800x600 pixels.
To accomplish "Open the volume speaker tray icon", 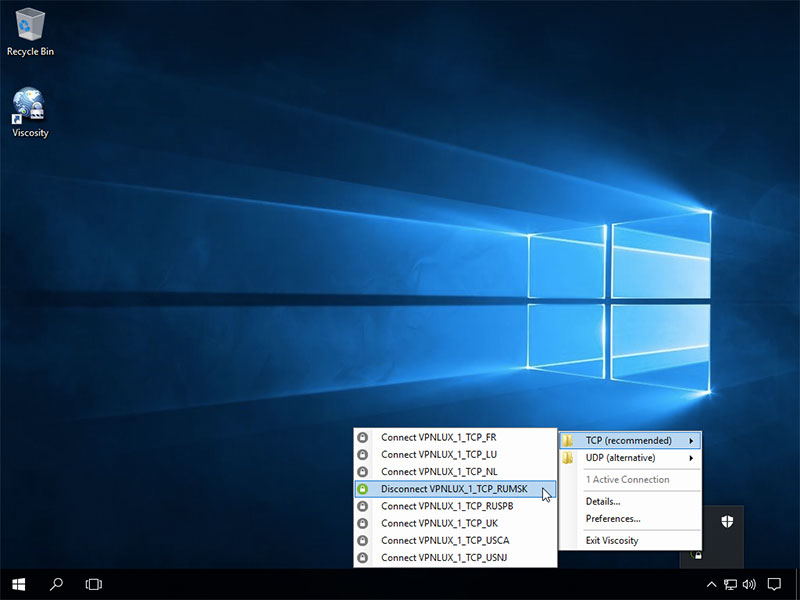I will tap(749, 584).
